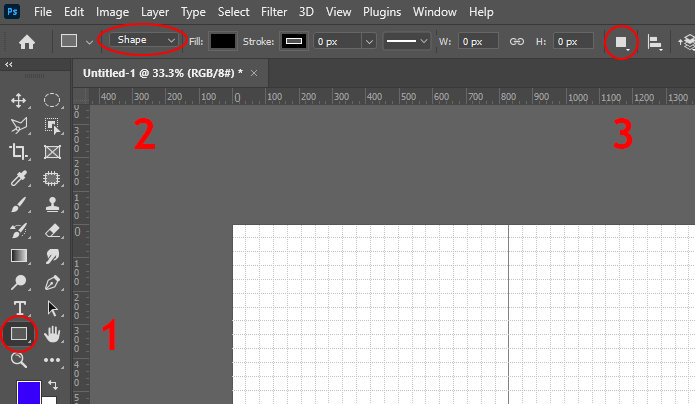This screenshot has width=695, height=404.
Task: Choose the Hand tool
Action: pyautogui.click(x=53, y=334)
